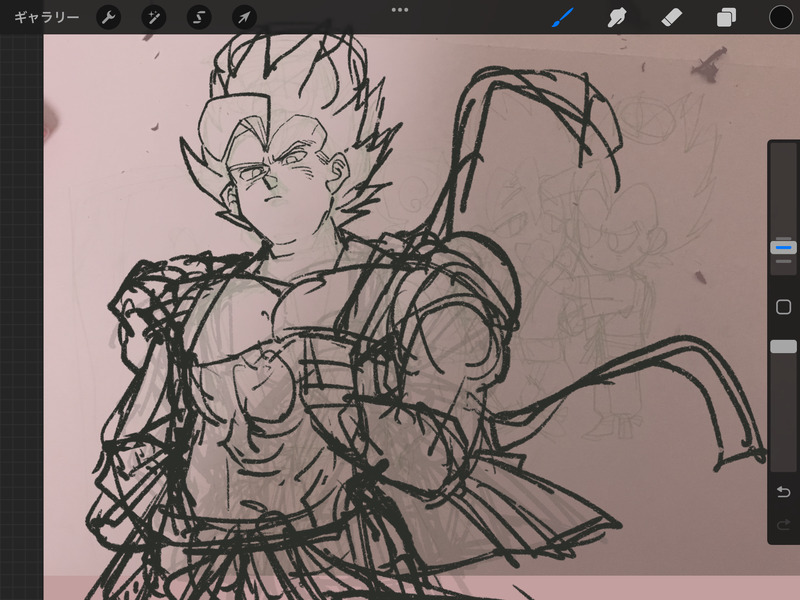This screenshot has width=800, height=600.
Task: Select the Brush tool
Action: click(563, 17)
